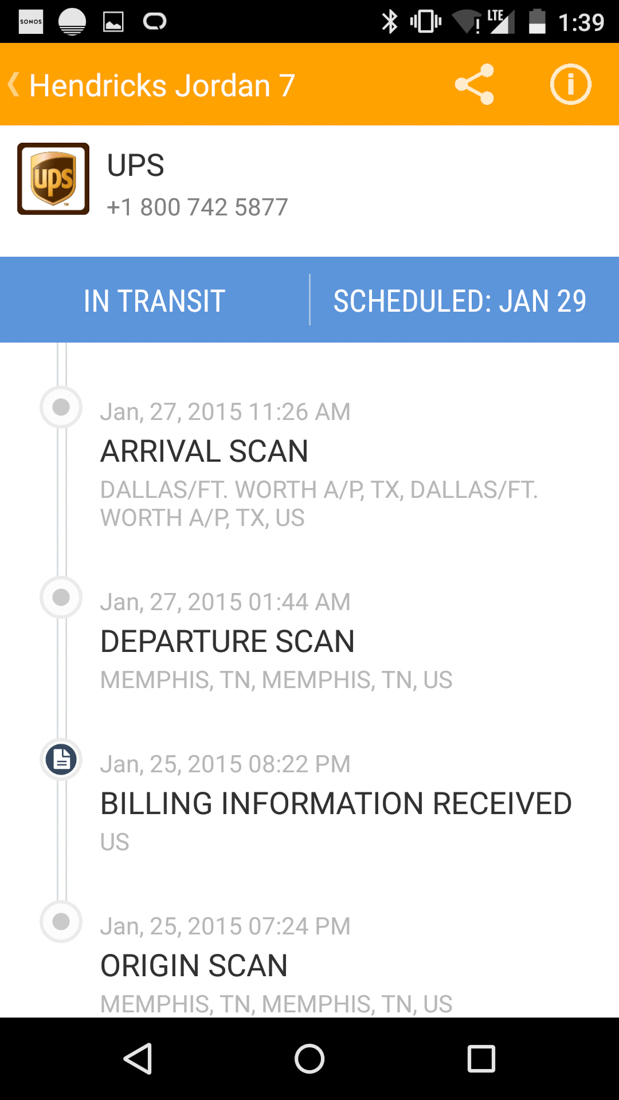Viewport: 619px width, 1100px height.
Task: Tap the Hendricks Jordan 7 title
Action: click(162, 85)
